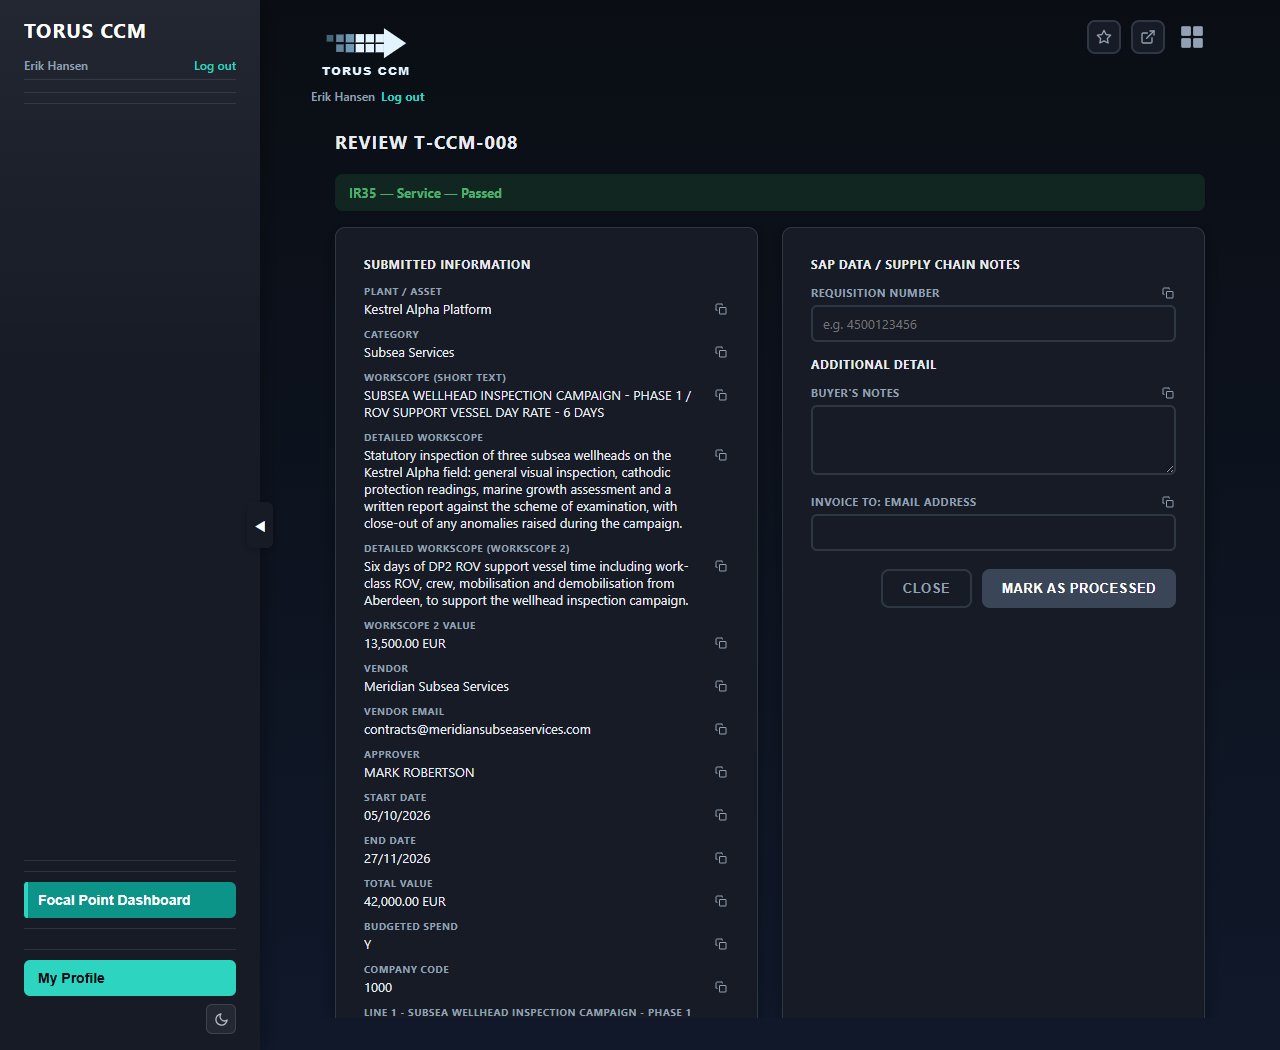Open the grid apps icon
The height and width of the screenshot is (1050, 1280).
click(x=1192, y=37)
